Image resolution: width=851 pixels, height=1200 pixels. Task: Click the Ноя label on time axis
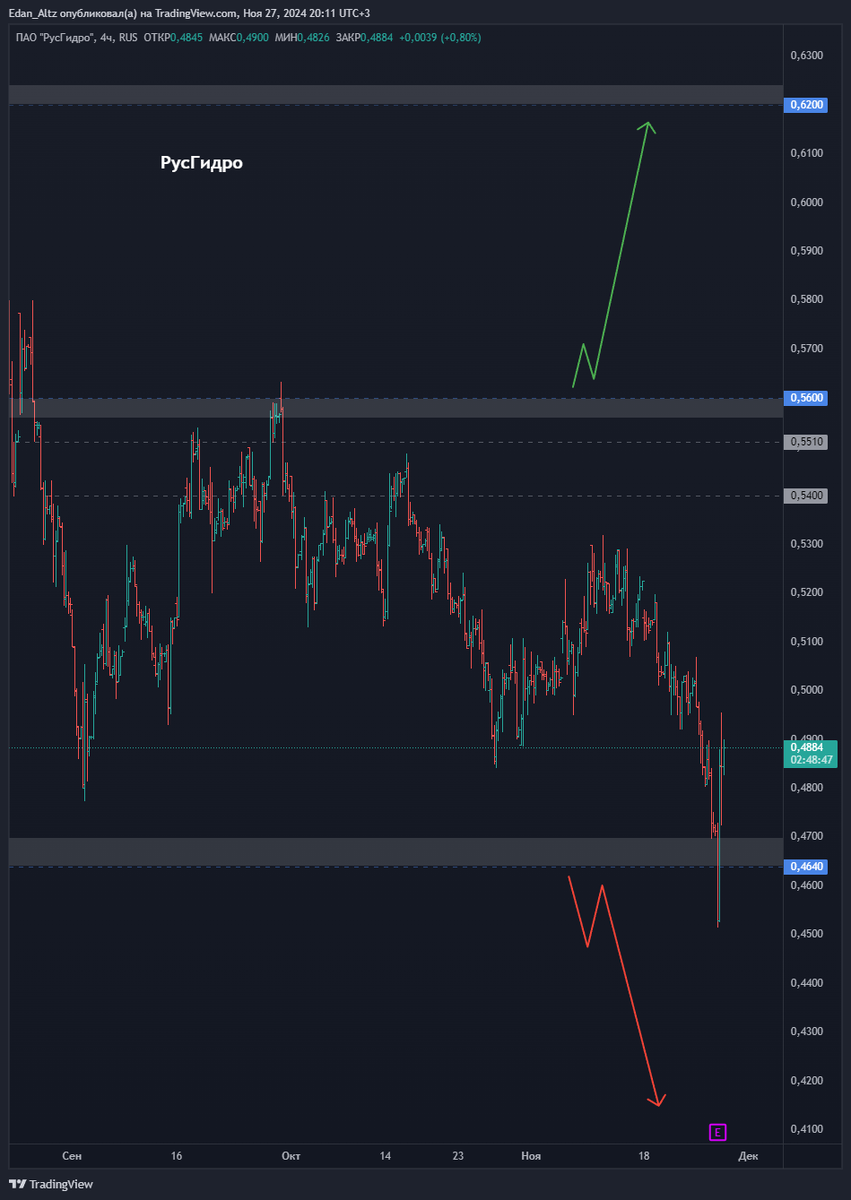[x=531, y=1156]
